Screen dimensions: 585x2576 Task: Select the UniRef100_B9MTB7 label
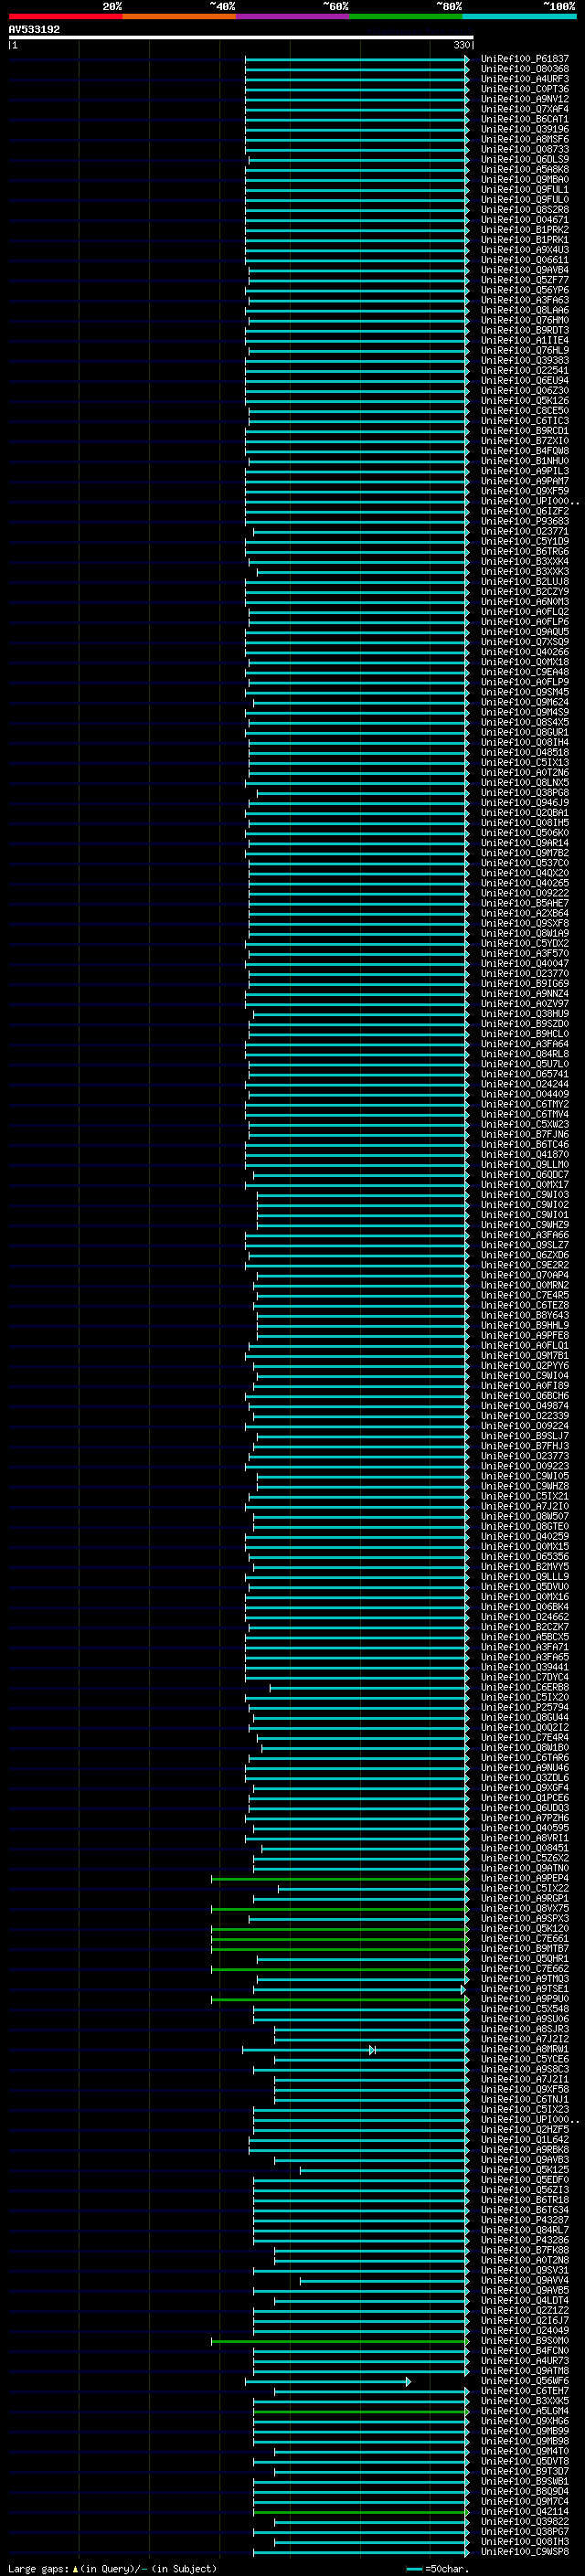(x=524, y=1948)
